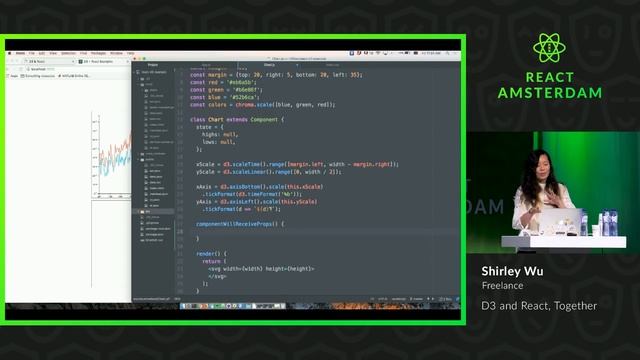Screen dimensions: 640x360
Task: Open the Edit menu
Action: tap(42, 53)
